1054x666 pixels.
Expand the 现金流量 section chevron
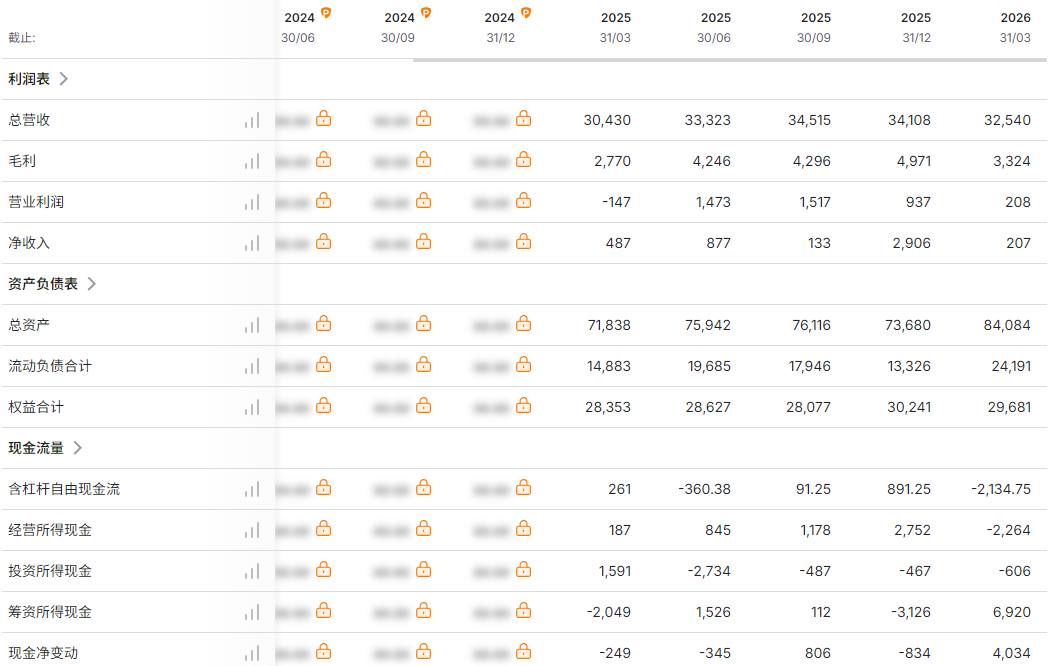tap(78, 448)
